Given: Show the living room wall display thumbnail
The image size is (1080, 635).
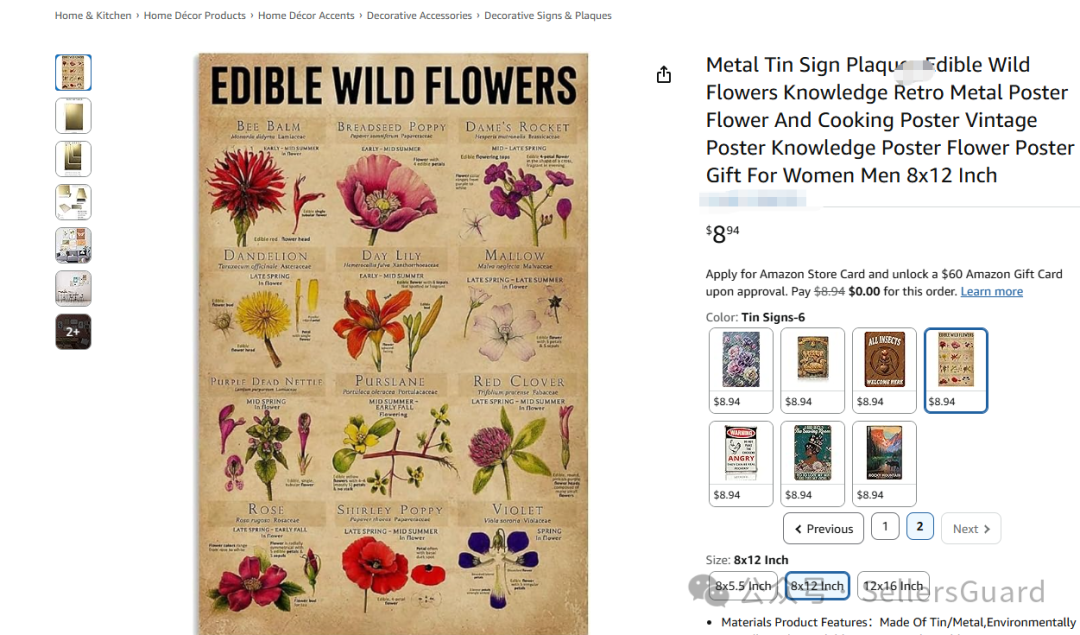Looking at the screenshot, I should coord(73,245).
